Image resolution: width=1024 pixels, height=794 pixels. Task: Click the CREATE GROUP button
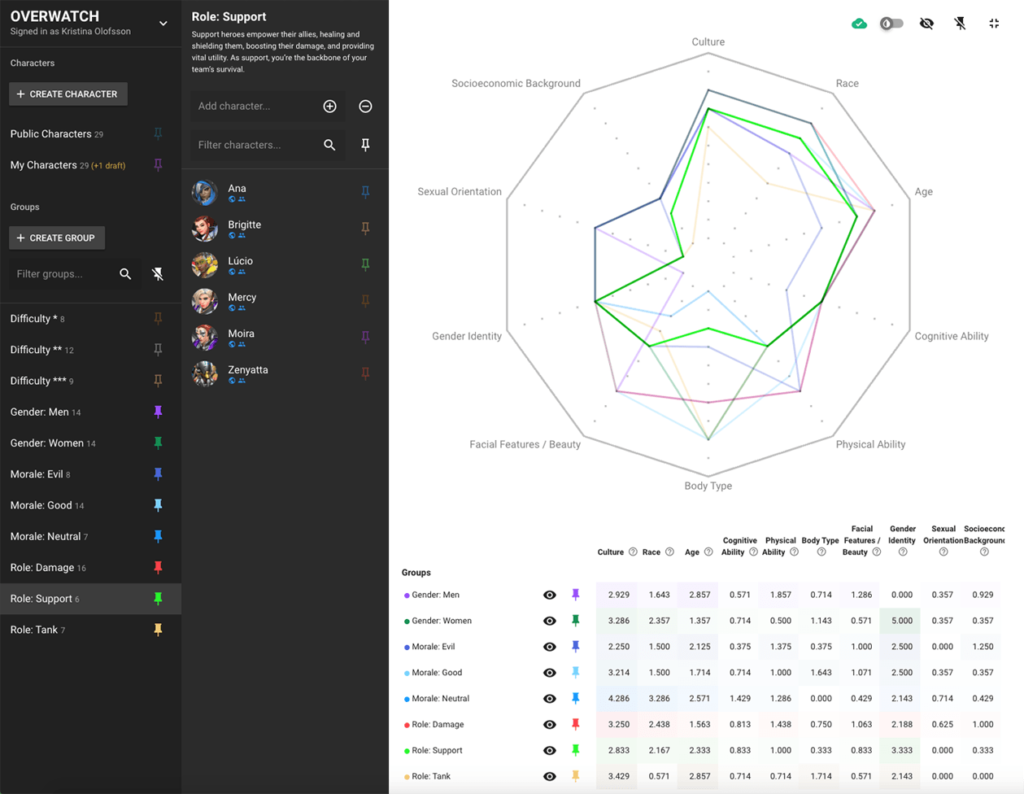click(56, 237)
